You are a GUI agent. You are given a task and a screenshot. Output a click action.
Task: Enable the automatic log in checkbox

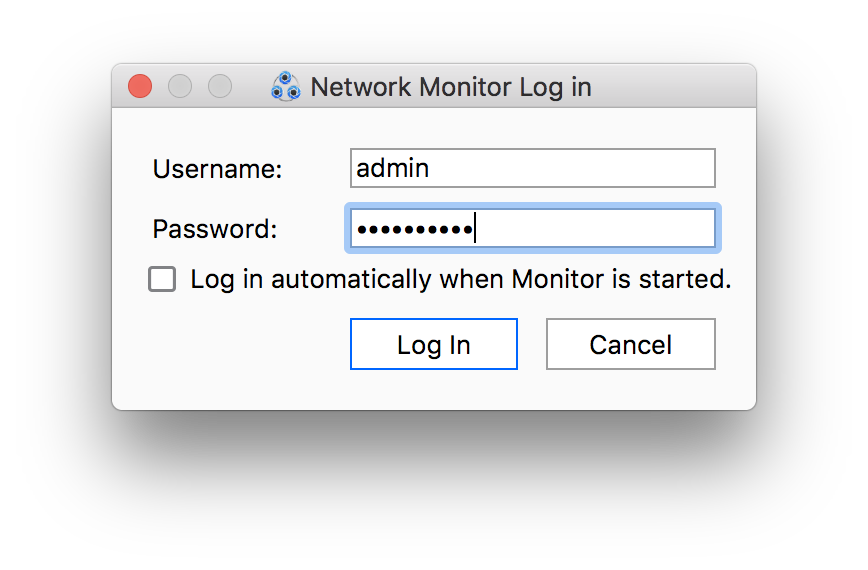pos(162,279)
